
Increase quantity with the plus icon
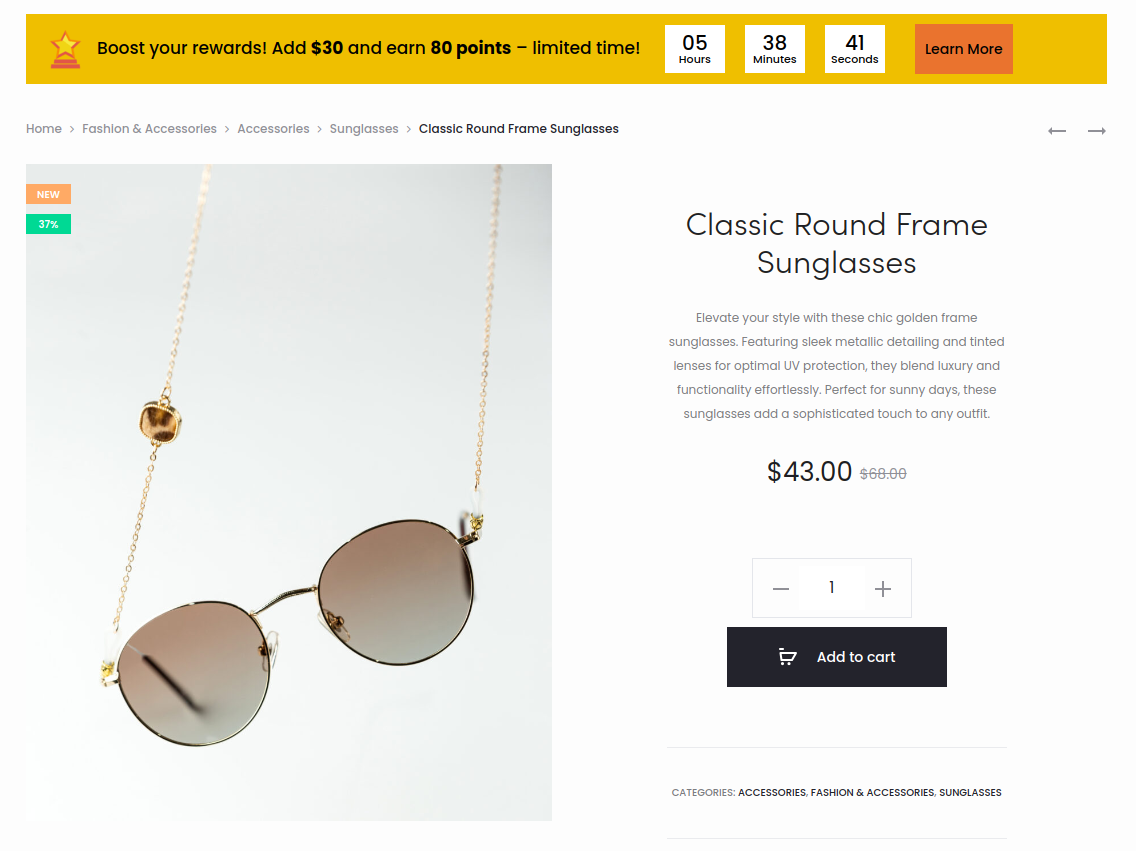pos(883,589)
